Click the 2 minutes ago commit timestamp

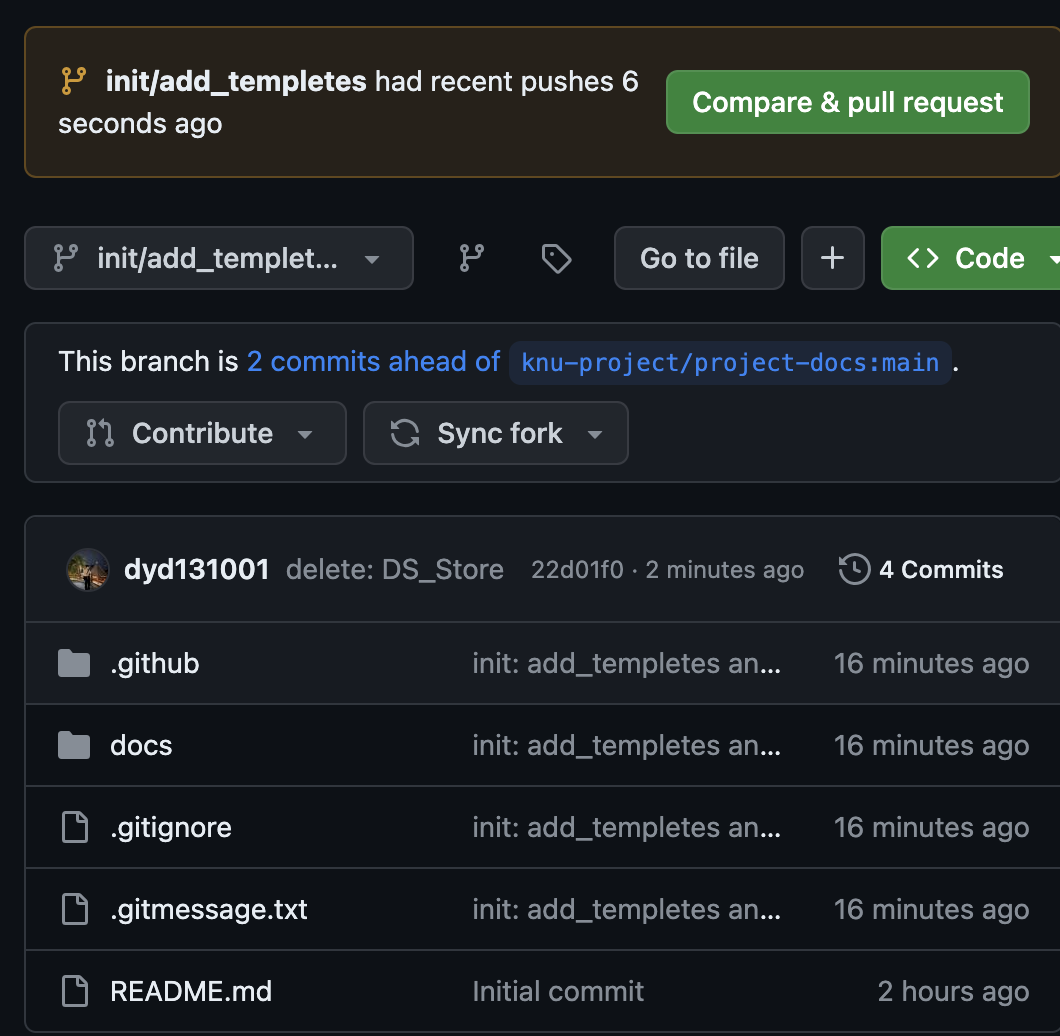[725, 569]
